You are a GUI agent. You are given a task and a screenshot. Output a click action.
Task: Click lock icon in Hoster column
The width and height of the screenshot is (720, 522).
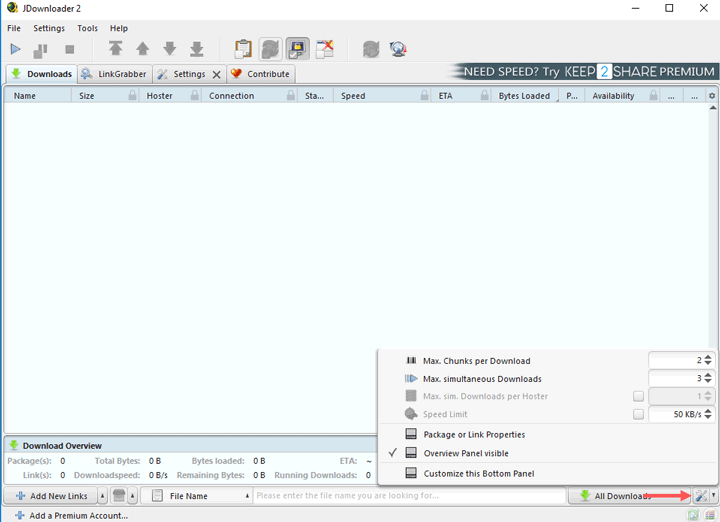(x=195, y=95)
